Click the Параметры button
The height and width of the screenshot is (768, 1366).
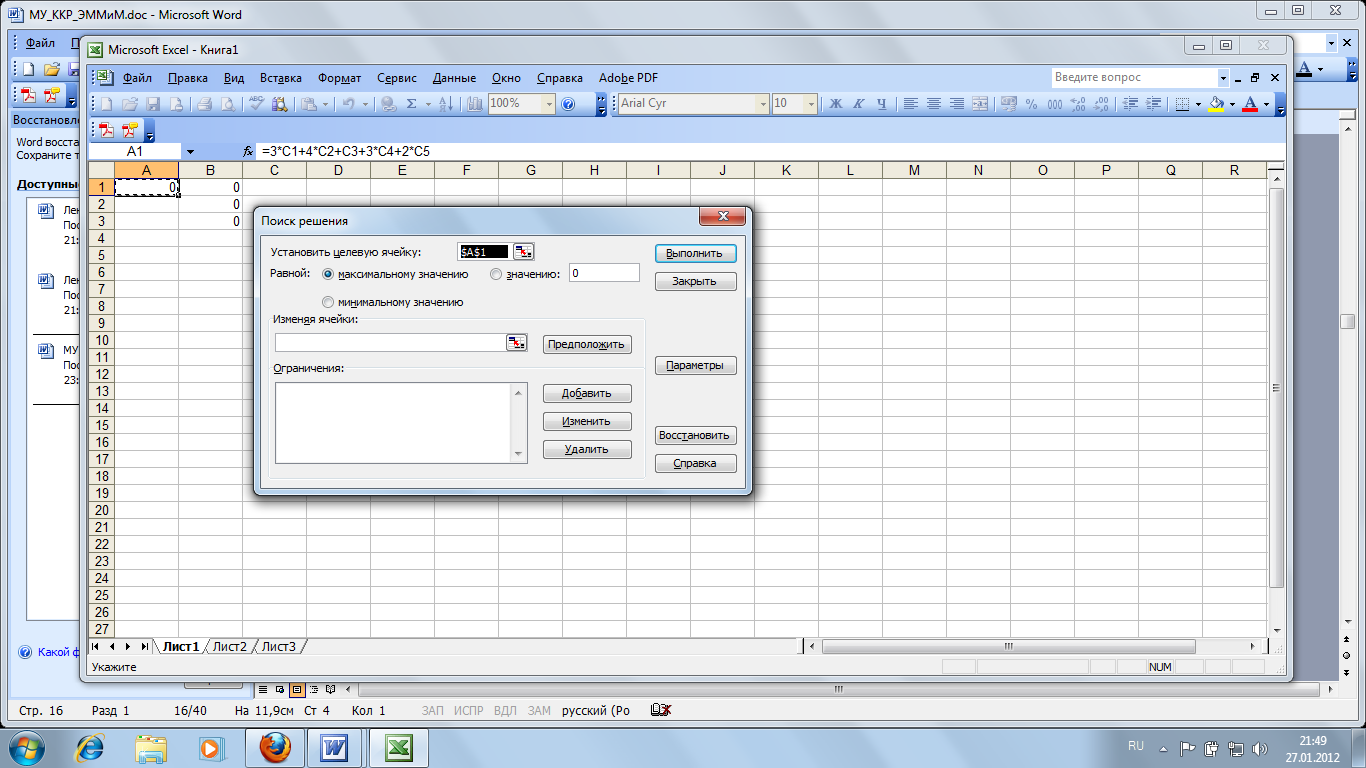696,366
